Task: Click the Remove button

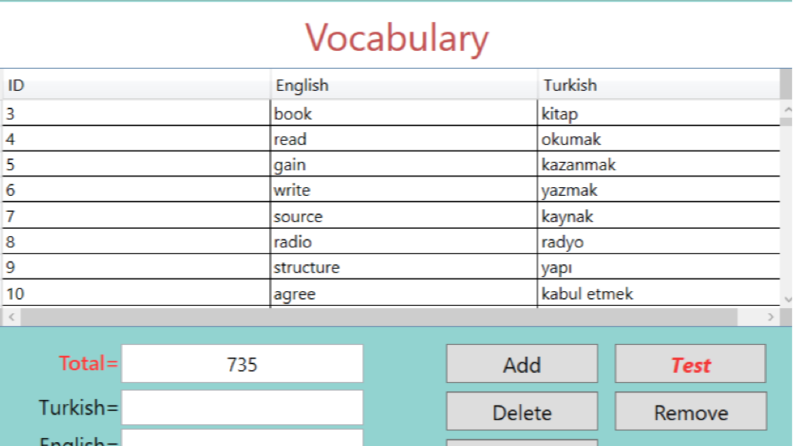Action: [691, 411]
